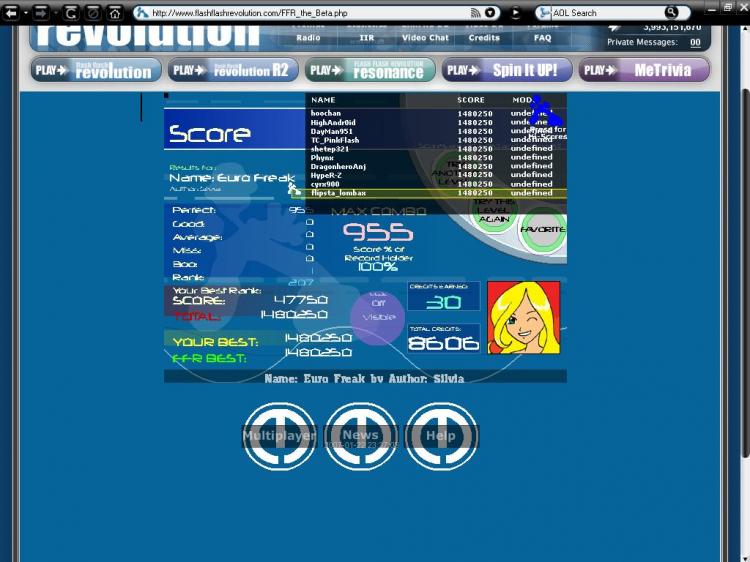Click the Credits Earned value 30
Screen dimensions: 750x562
click(443, 302)
